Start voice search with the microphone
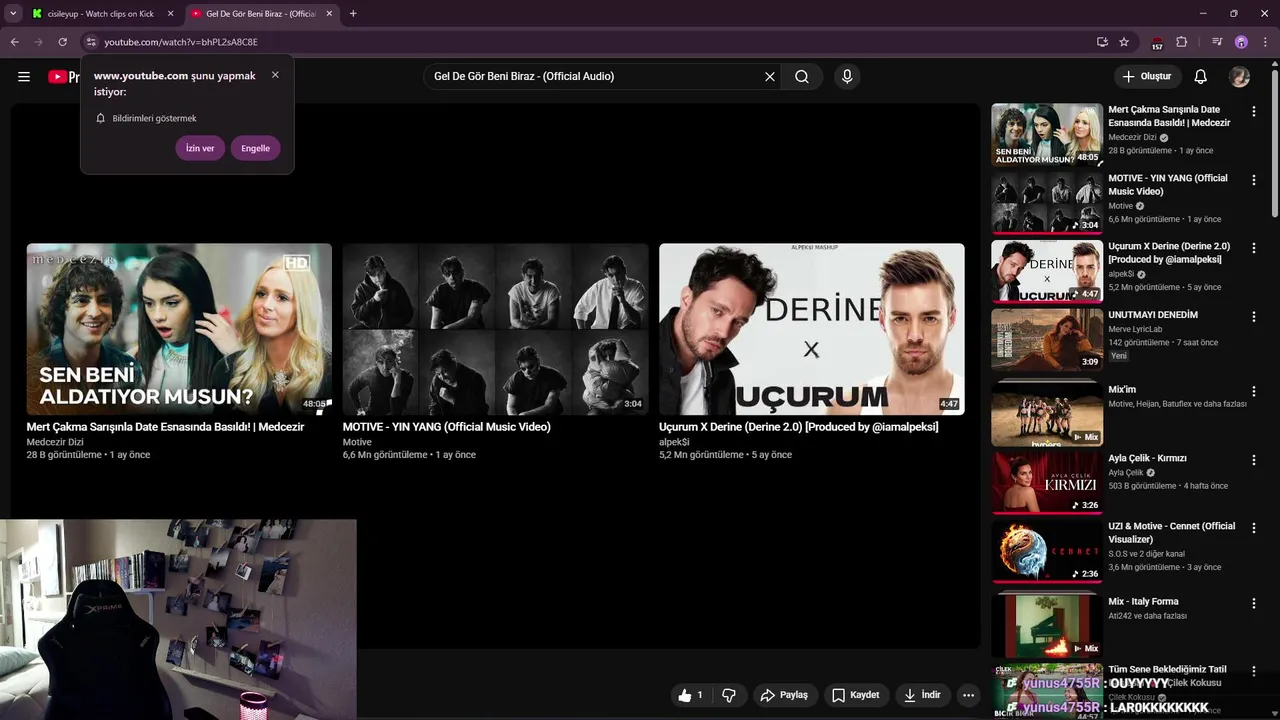Image resolution: width=1280 pixels, height=720 pixels. 847,77
